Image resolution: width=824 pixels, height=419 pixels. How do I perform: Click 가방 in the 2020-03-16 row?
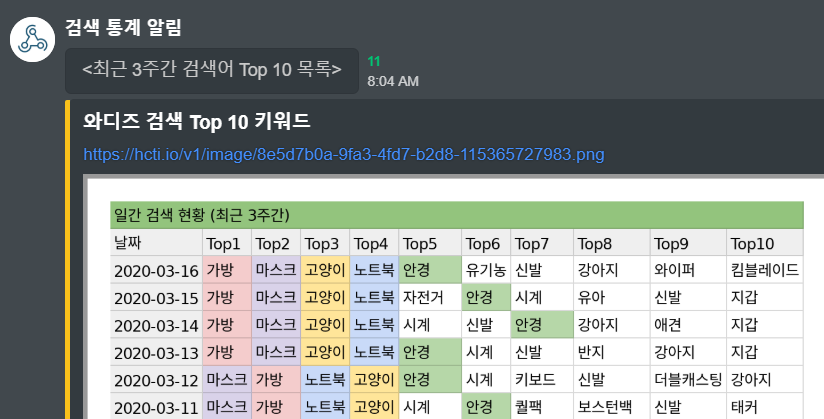tap(227, 270)
